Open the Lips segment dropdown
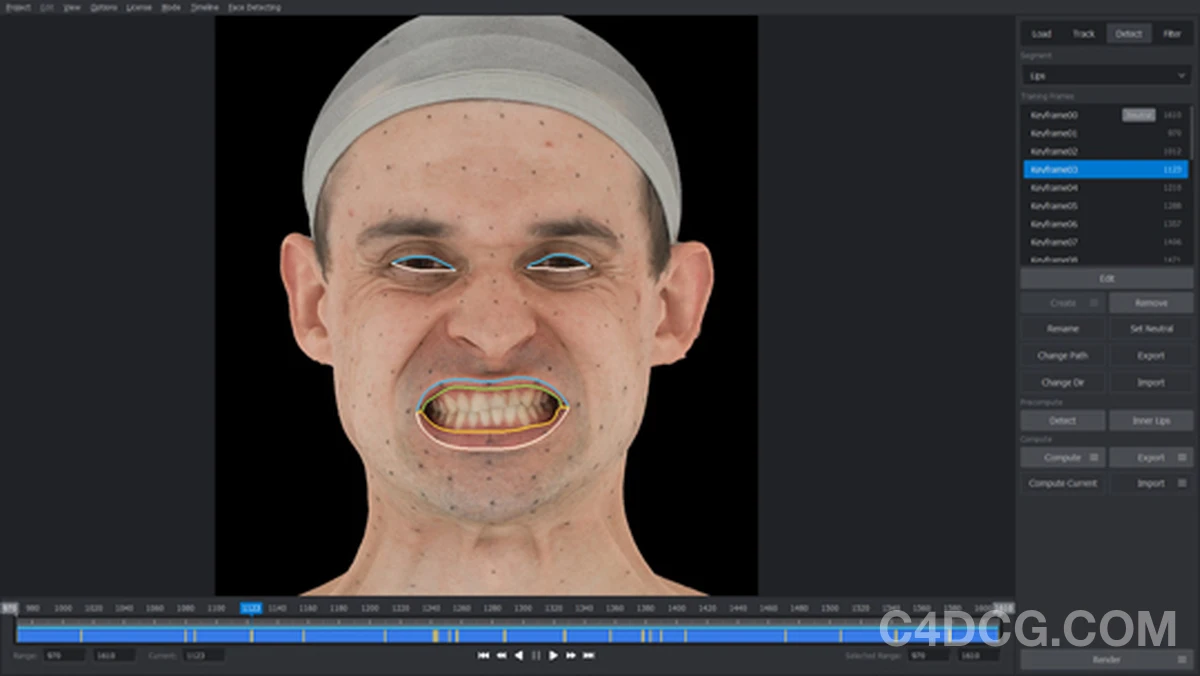1200x676 pixels. tap(1105, 75)
